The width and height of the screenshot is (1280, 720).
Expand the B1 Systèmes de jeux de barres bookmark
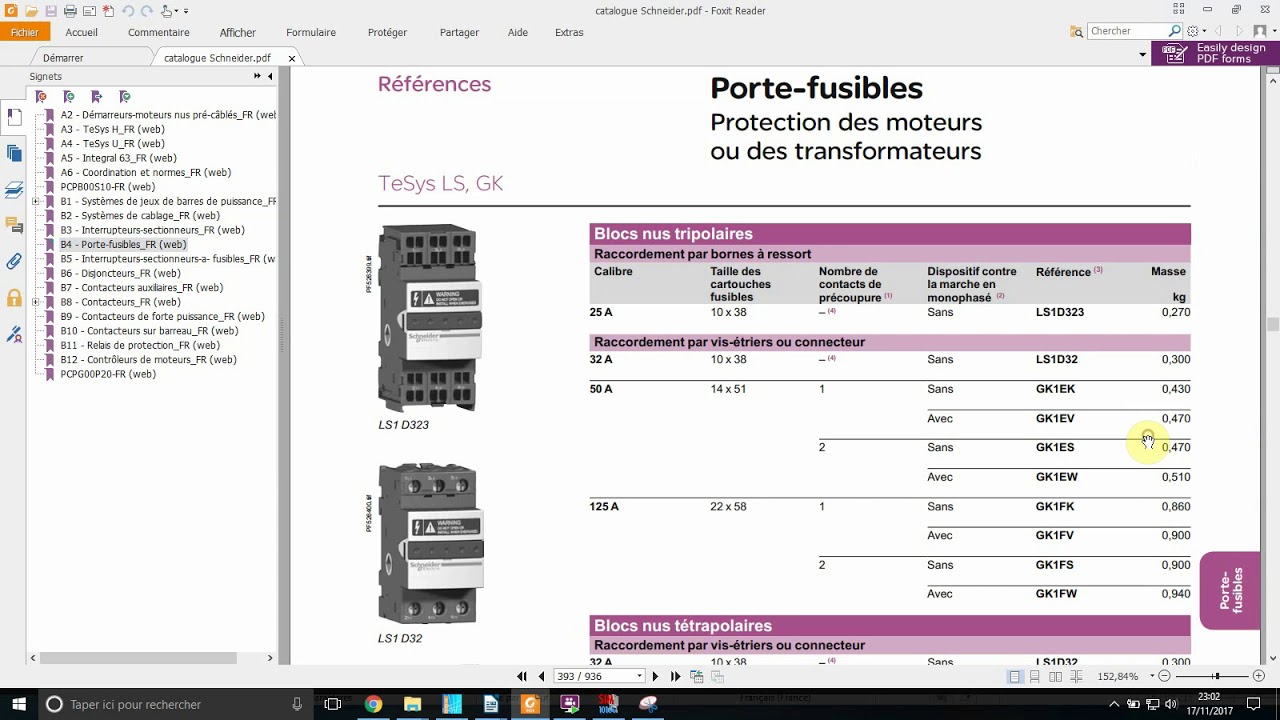click(36, 201)
